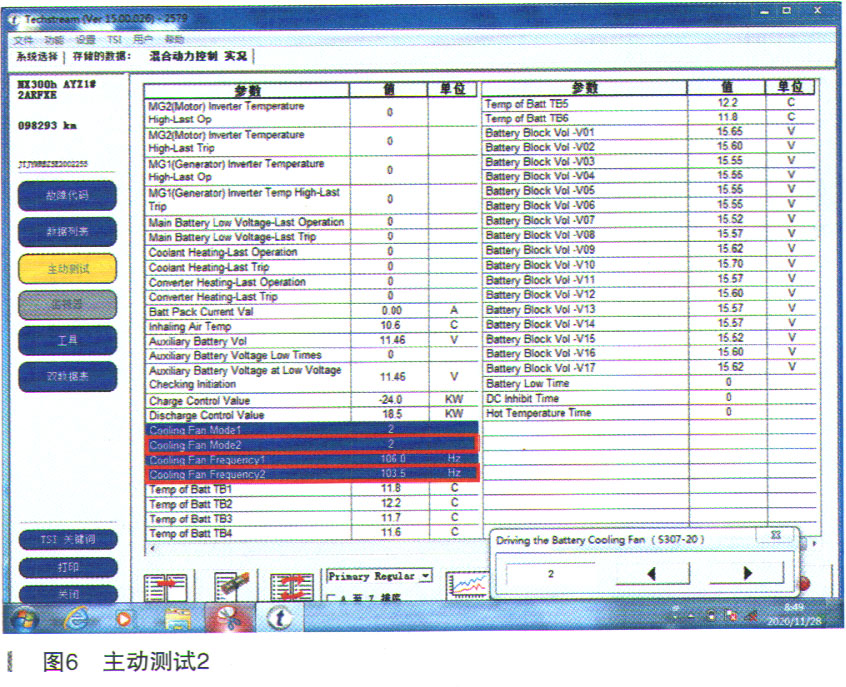Select the Cooling Fan Mode1 row
The image size is (846, 687).
tap(311, 430)
